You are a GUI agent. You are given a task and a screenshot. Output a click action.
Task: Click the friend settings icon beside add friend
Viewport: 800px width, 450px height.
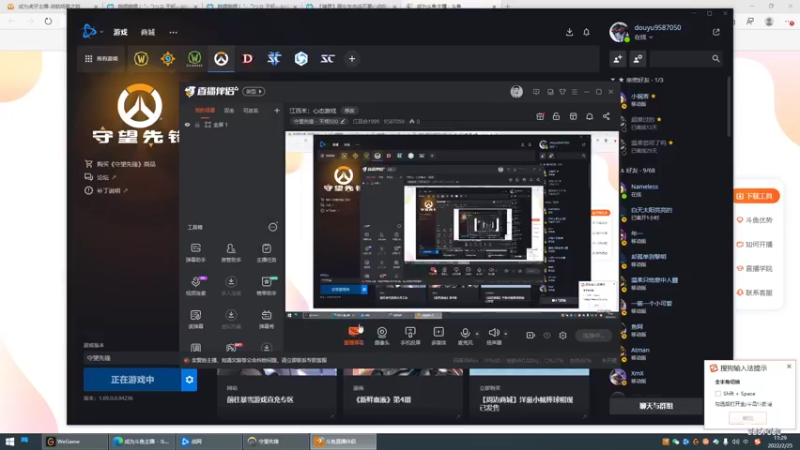click(638, 59)
